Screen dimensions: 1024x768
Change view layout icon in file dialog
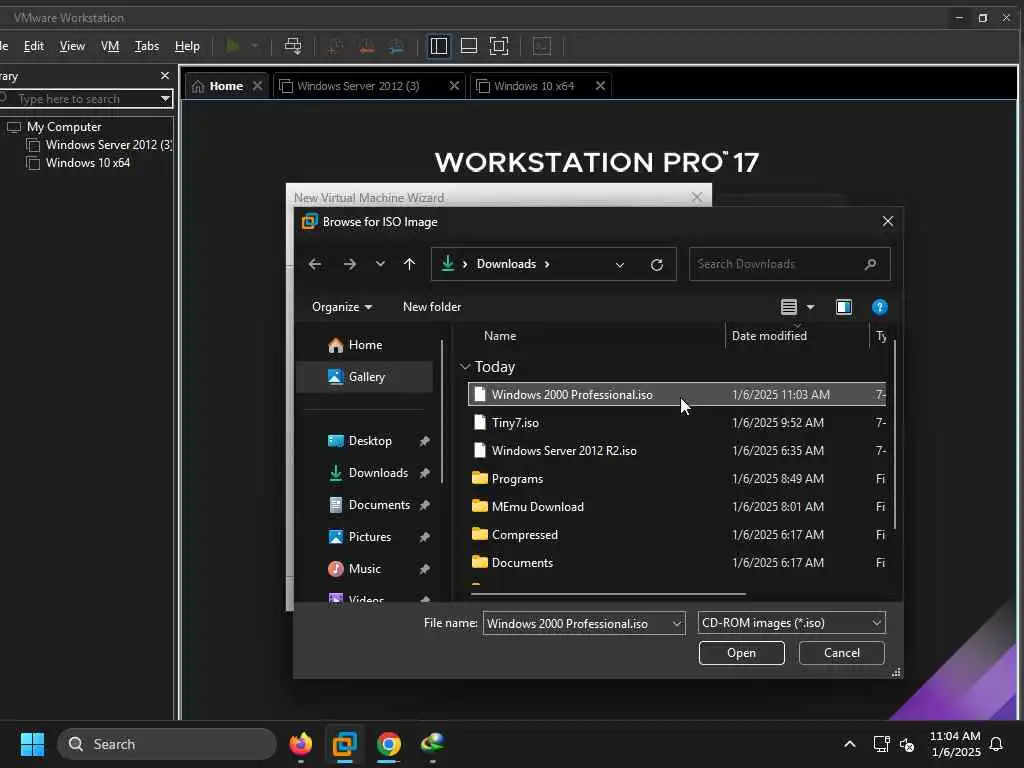click(x=789, y=307)
